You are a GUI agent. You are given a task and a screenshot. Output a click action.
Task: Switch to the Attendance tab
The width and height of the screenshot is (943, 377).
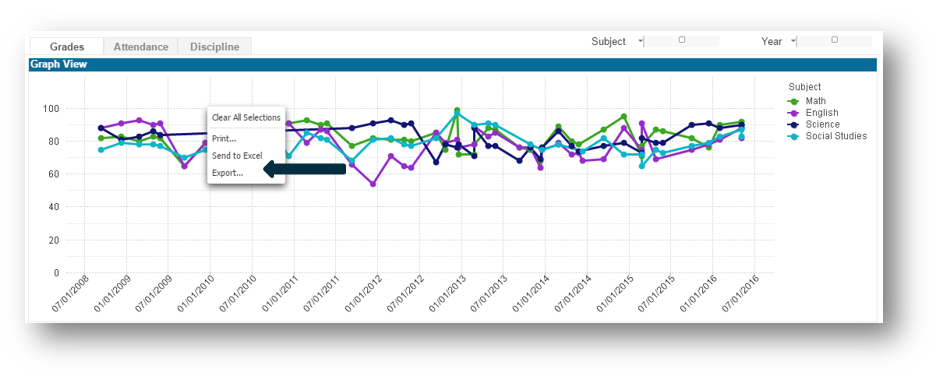point(141,47)
